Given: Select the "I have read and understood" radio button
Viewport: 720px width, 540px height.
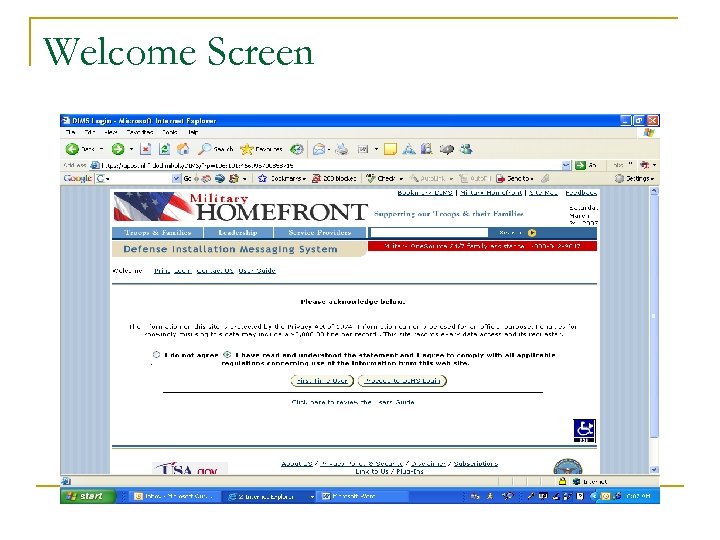Looking at the screenshot, I should (227, 354).
